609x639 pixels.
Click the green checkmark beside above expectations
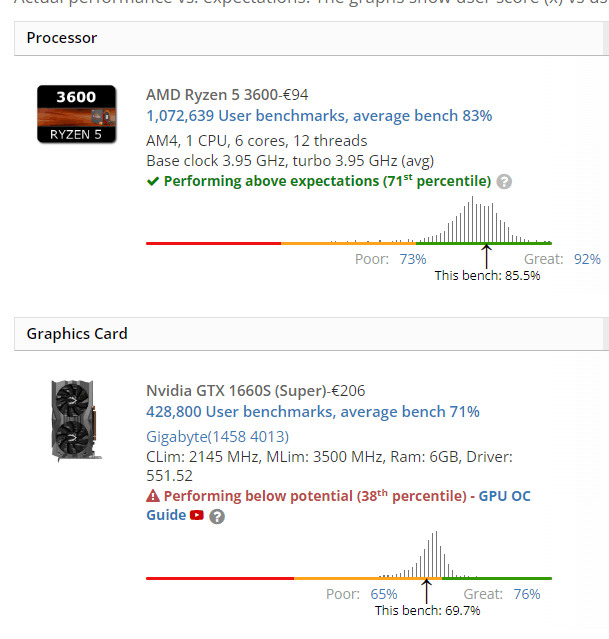(153, 182)
